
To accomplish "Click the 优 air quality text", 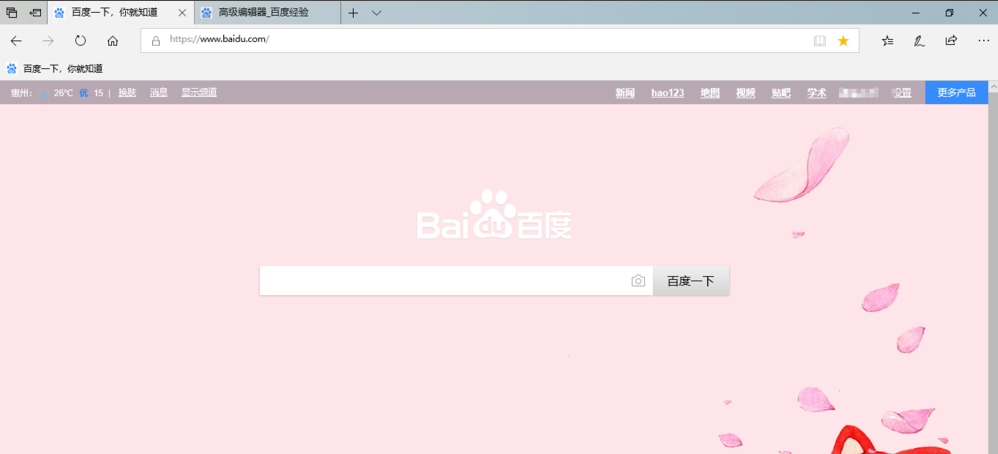I will [83, 93].
